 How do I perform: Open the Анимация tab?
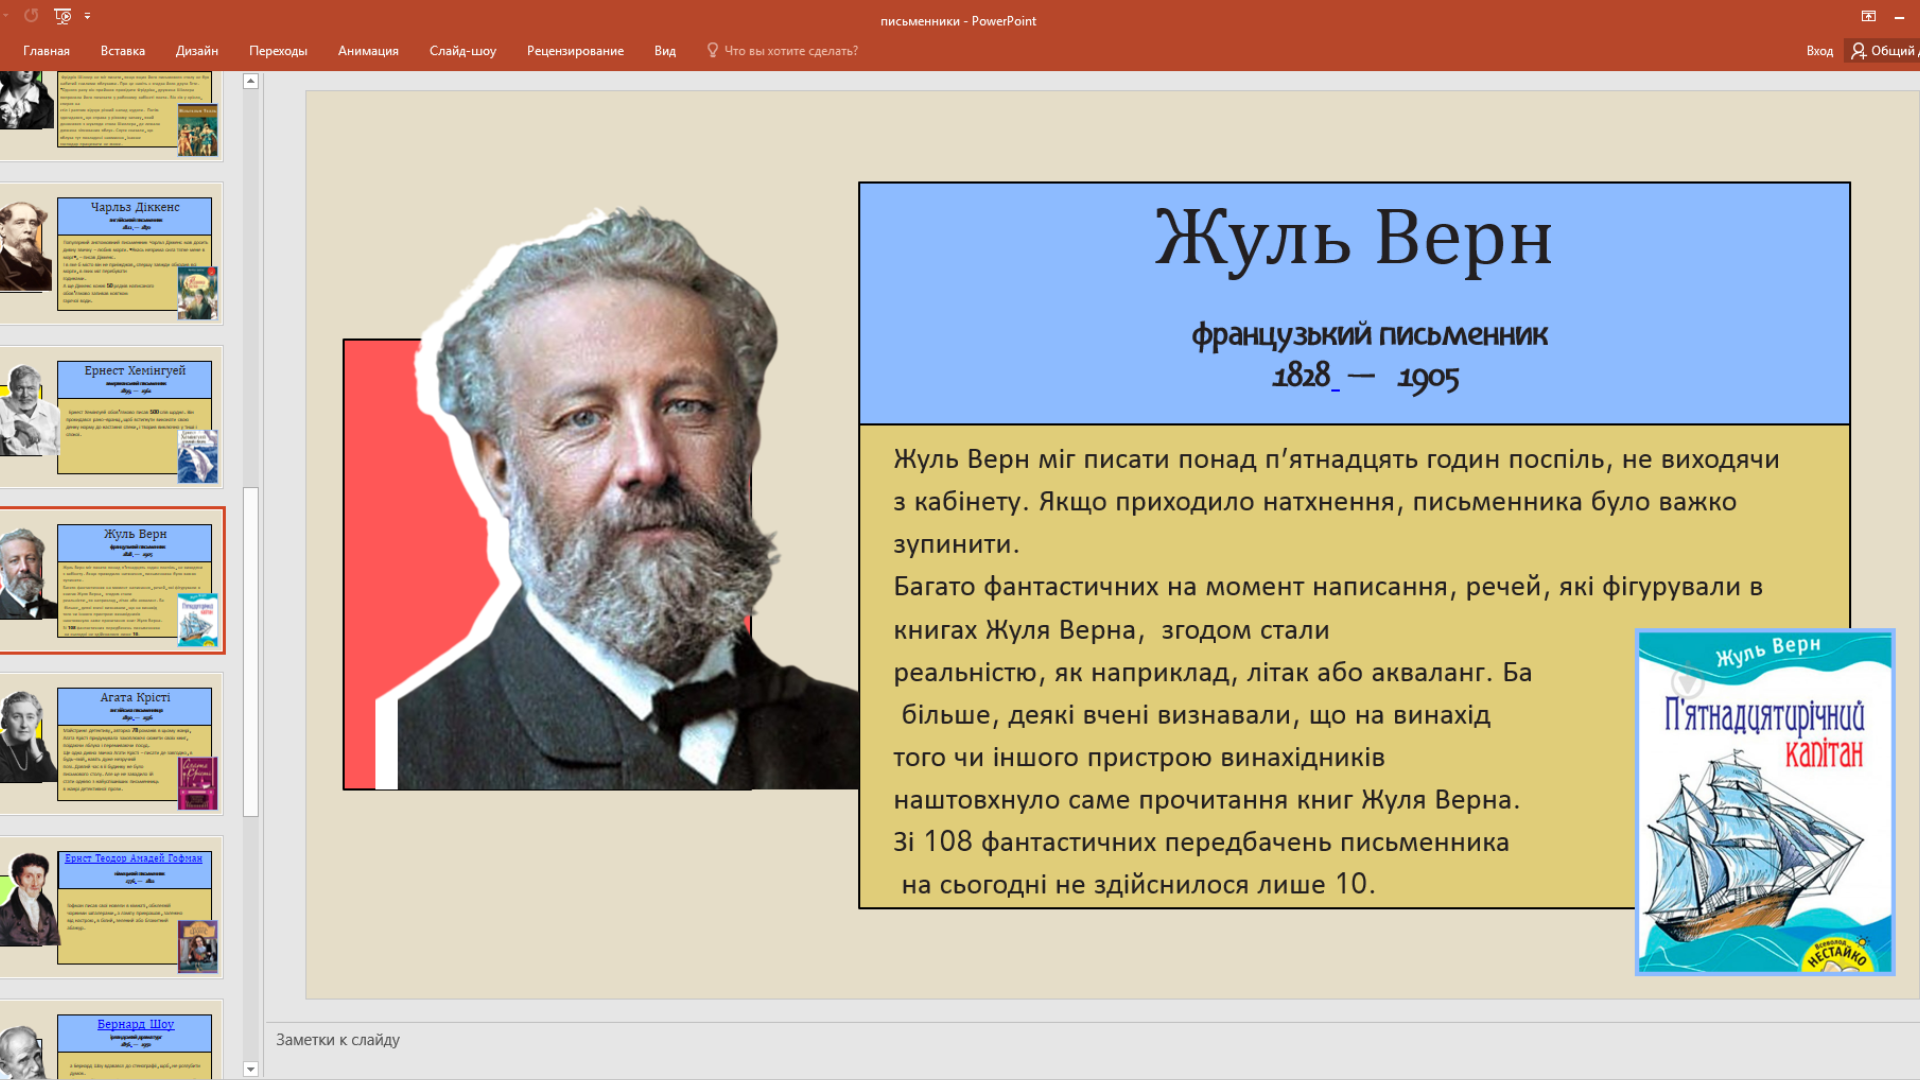tap(368, 51)
